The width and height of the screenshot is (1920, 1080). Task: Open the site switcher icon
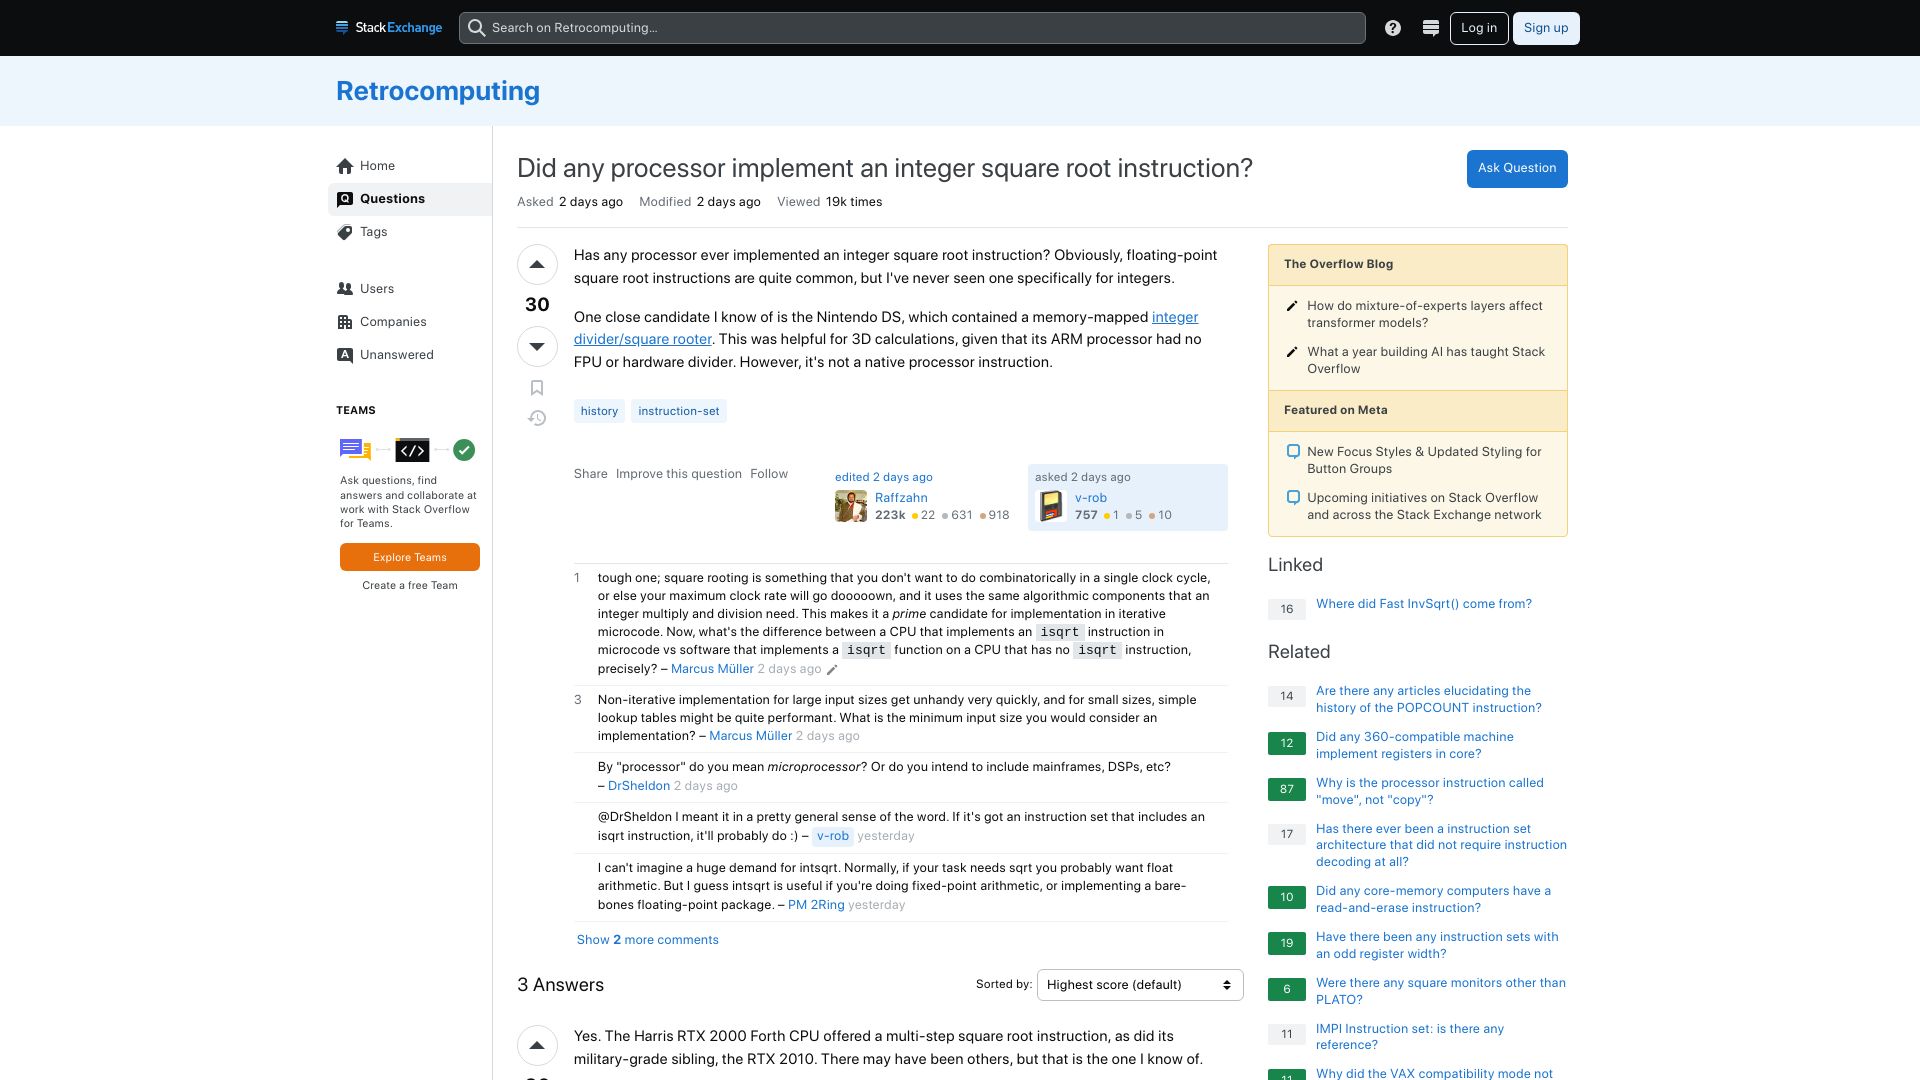(1431, 28)
